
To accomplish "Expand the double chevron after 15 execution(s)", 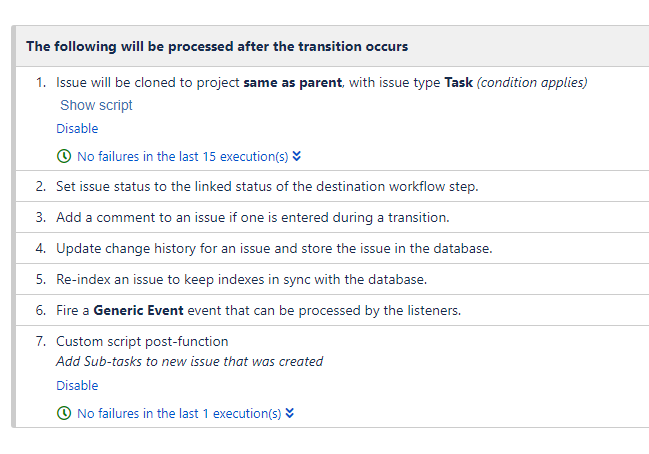I will [x=296, y=156].
